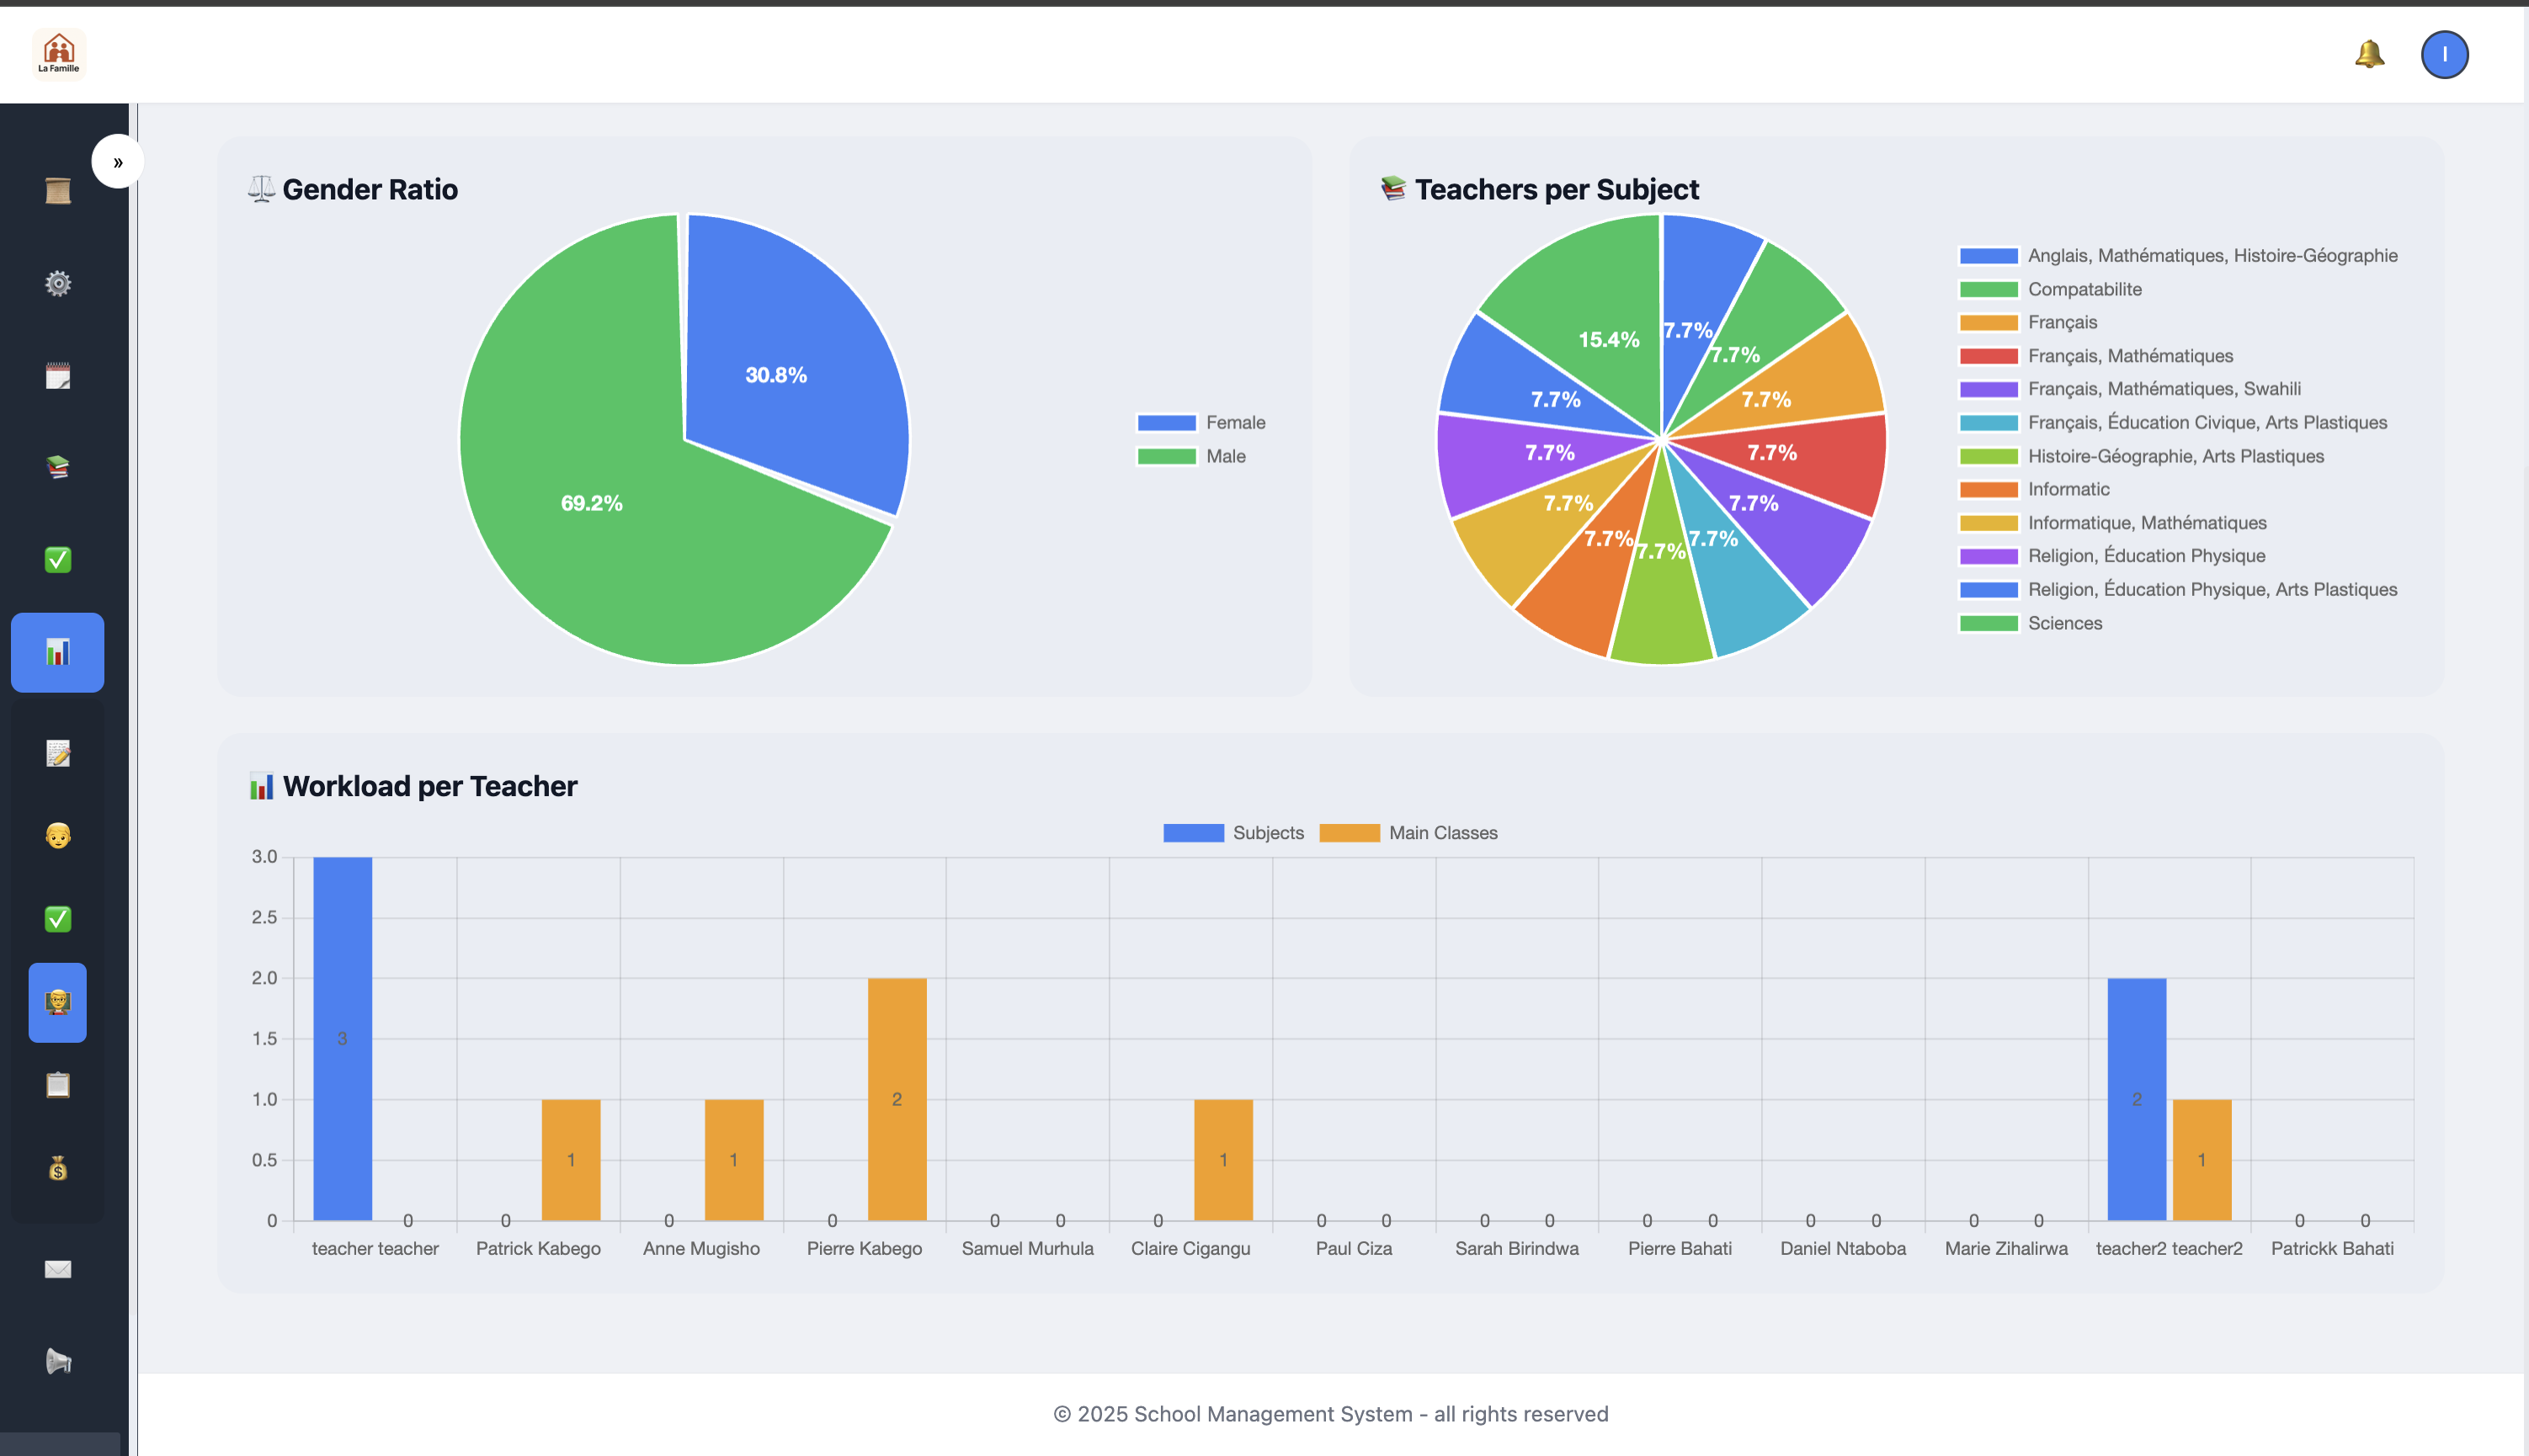Toggle the Informatic legend entry
The image size is (2529, 1456).
click(2034, 489)
